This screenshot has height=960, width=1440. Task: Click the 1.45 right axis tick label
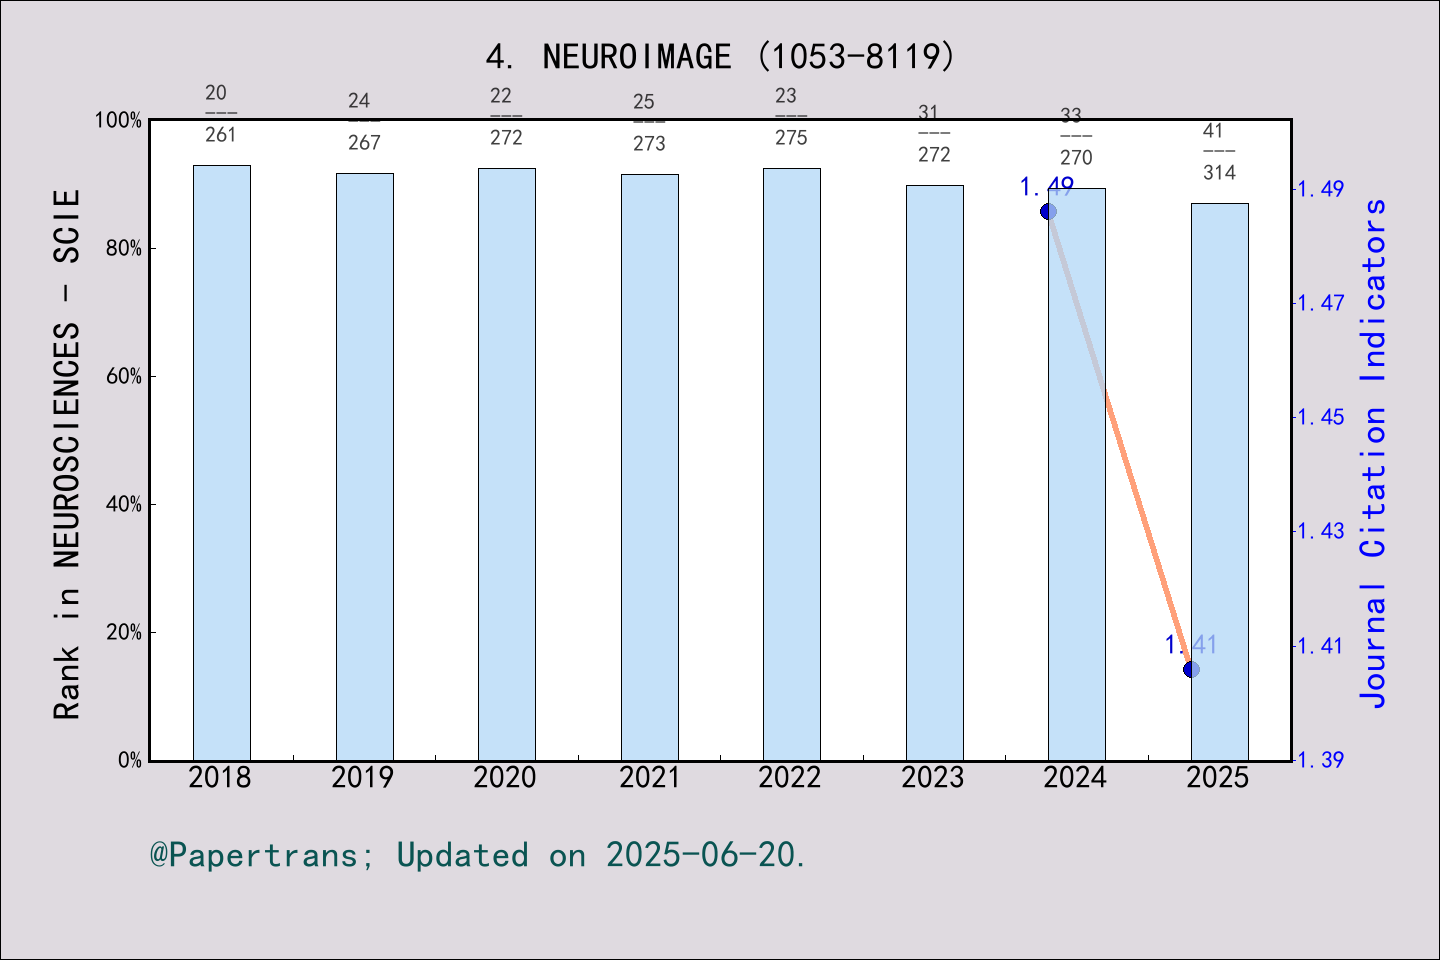click(1321, 416)
